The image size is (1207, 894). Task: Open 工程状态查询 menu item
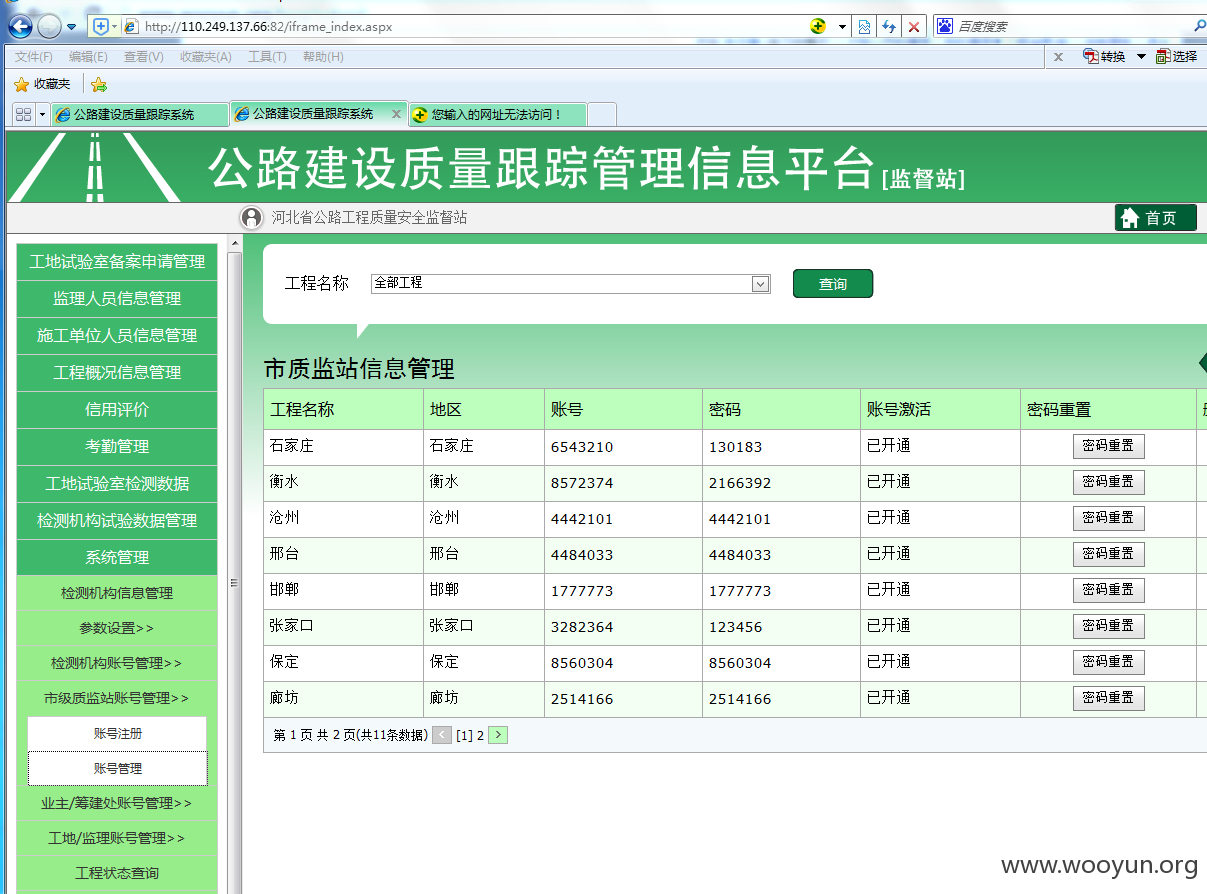point(117,873)
